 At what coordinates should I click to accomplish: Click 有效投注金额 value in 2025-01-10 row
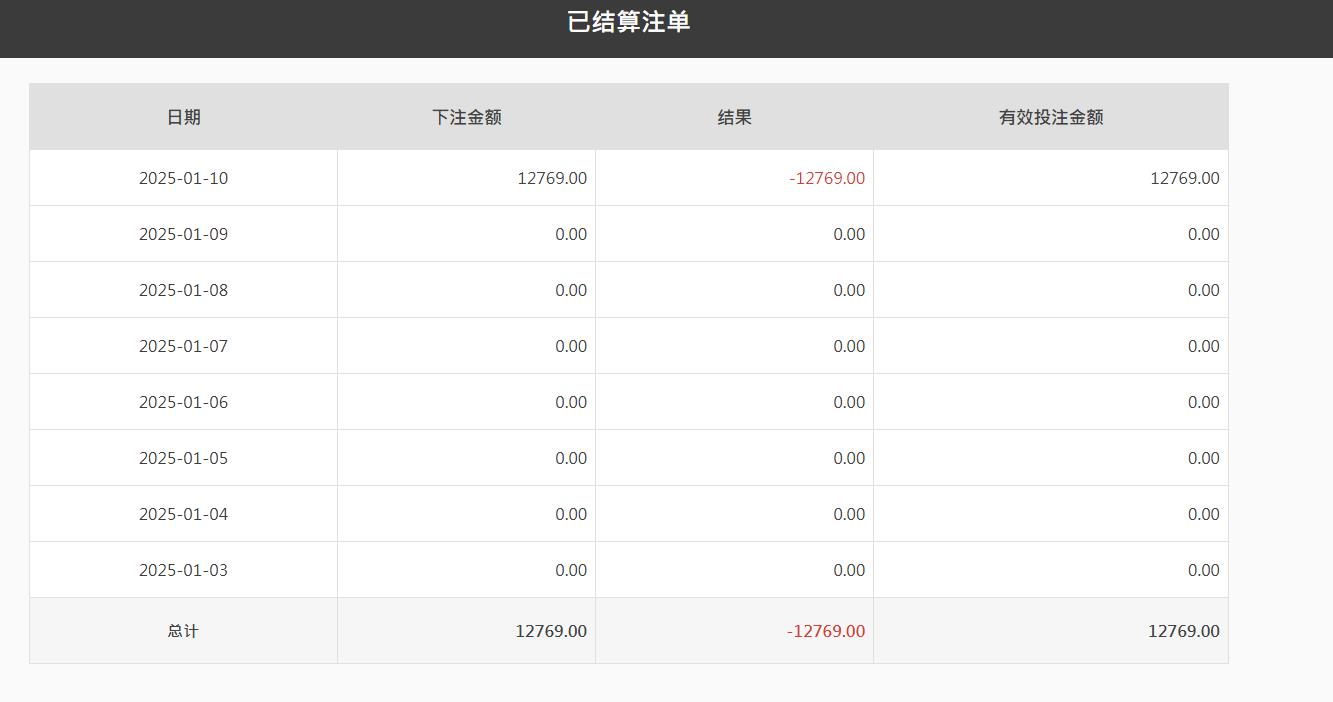(1184, 178)
